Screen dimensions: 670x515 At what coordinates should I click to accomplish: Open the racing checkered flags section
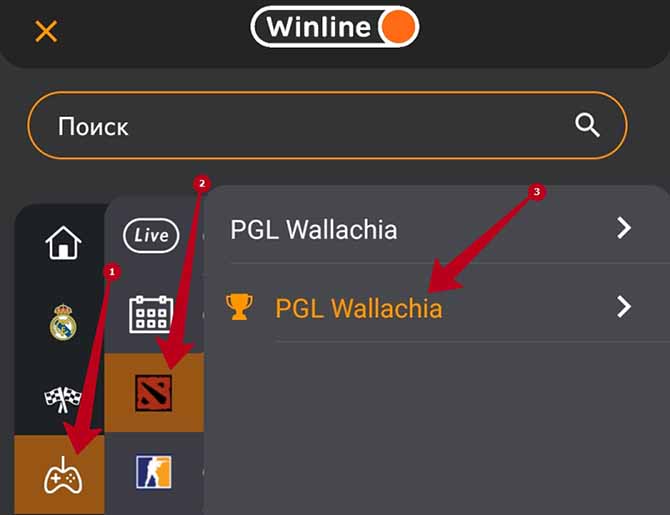pos(63,400)
